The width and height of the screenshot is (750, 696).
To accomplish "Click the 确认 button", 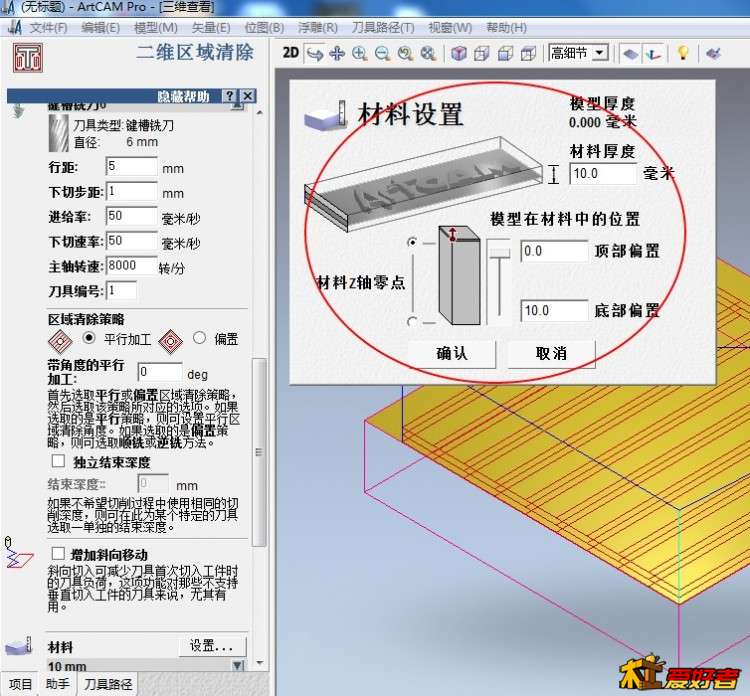I will click(x=452, y=354).
